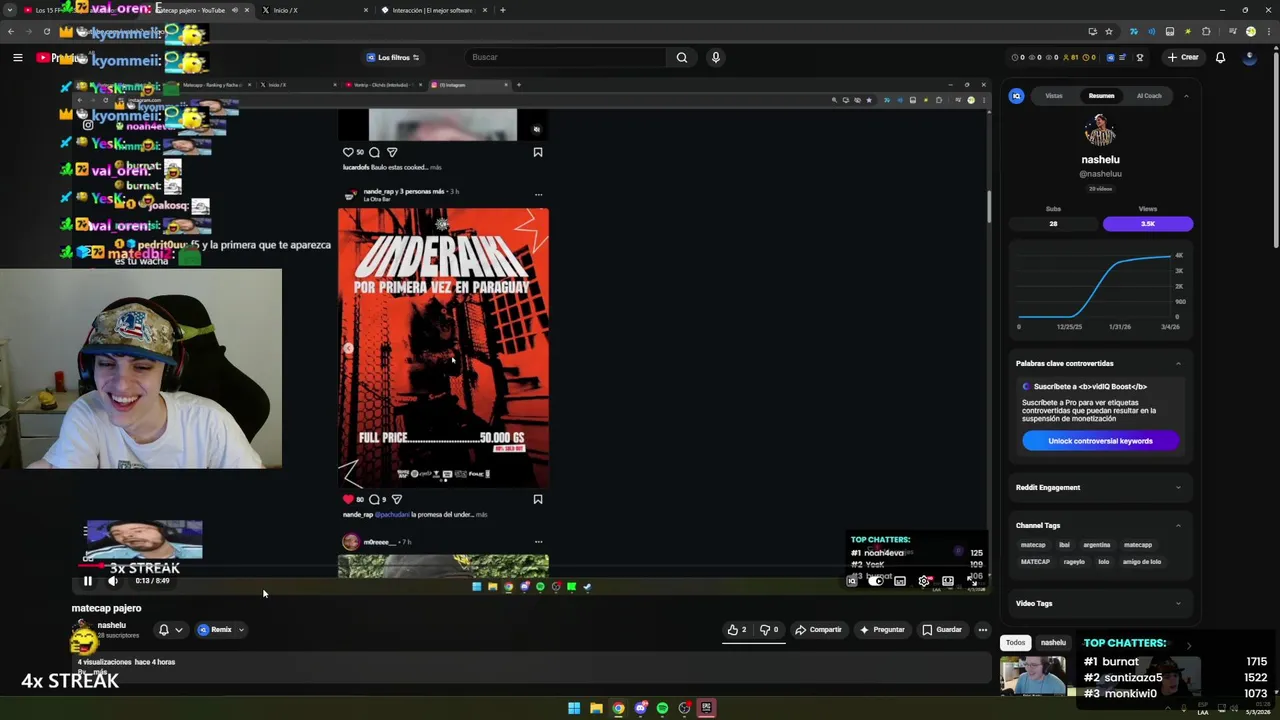Open the vidIQ playlist-list icon in header

coord(1122,57)
